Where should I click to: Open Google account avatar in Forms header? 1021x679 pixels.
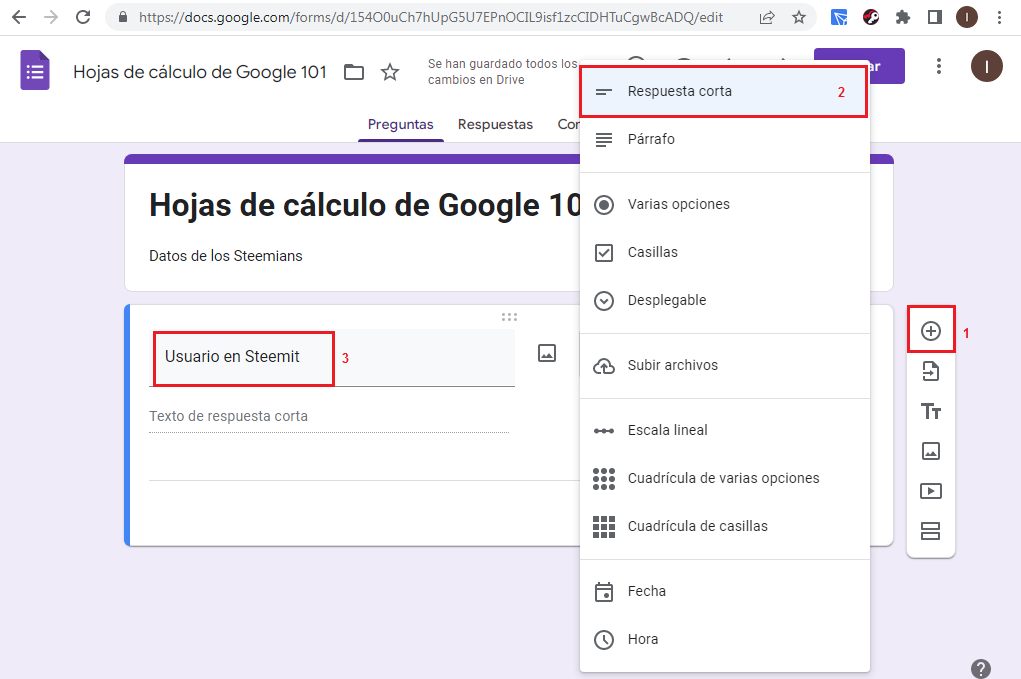[x=986, y=66]
